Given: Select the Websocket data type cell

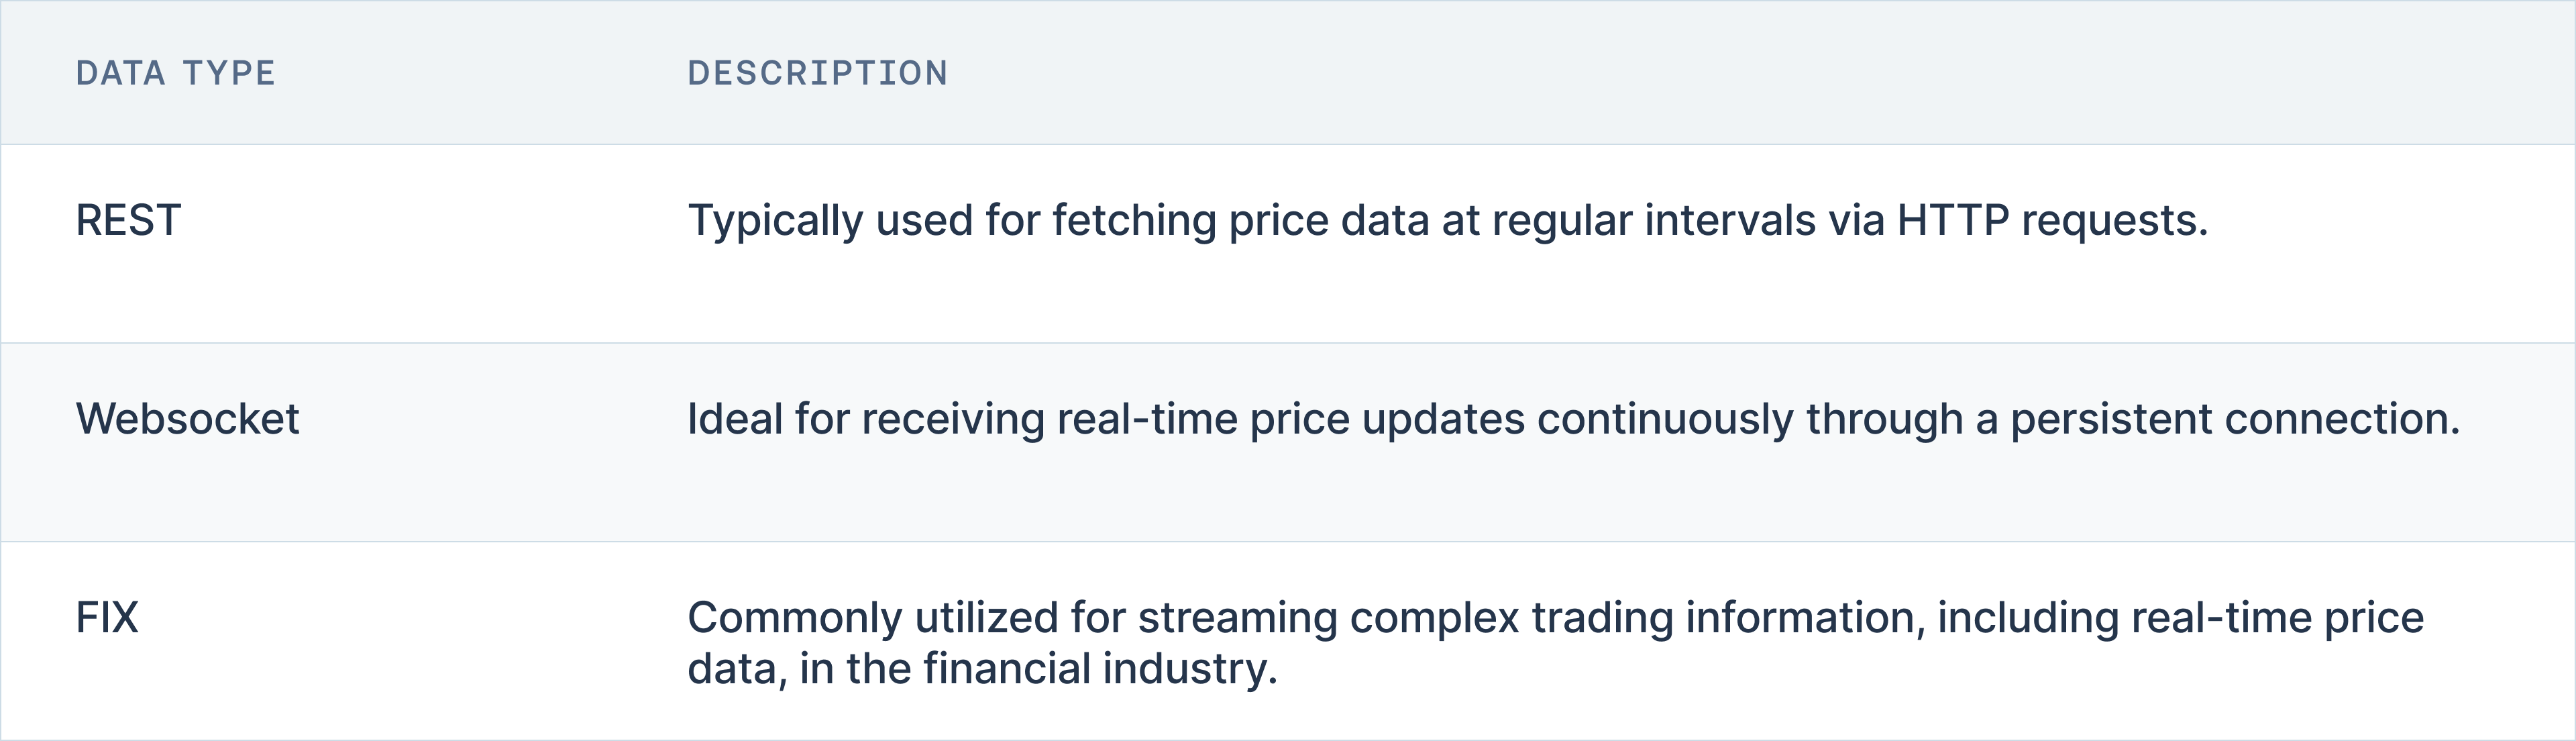Looking at the screenshot, I should click(187, 419).
